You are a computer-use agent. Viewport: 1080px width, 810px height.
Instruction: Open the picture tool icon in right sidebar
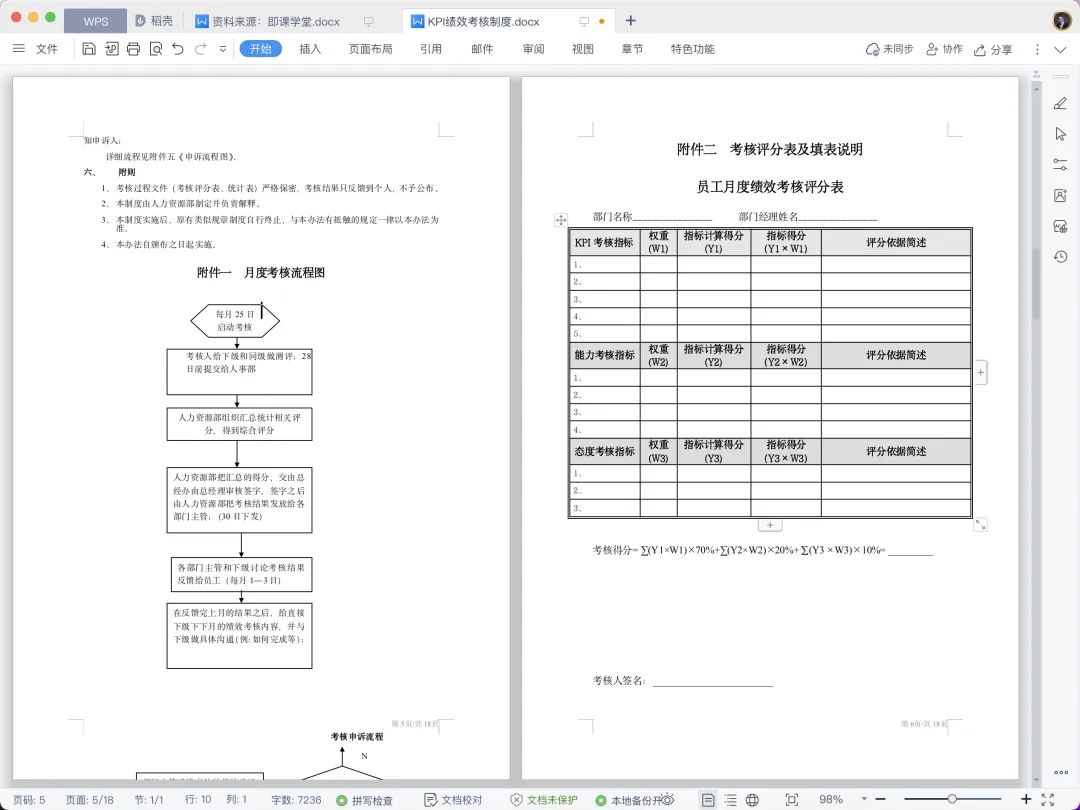point(1060,226)
